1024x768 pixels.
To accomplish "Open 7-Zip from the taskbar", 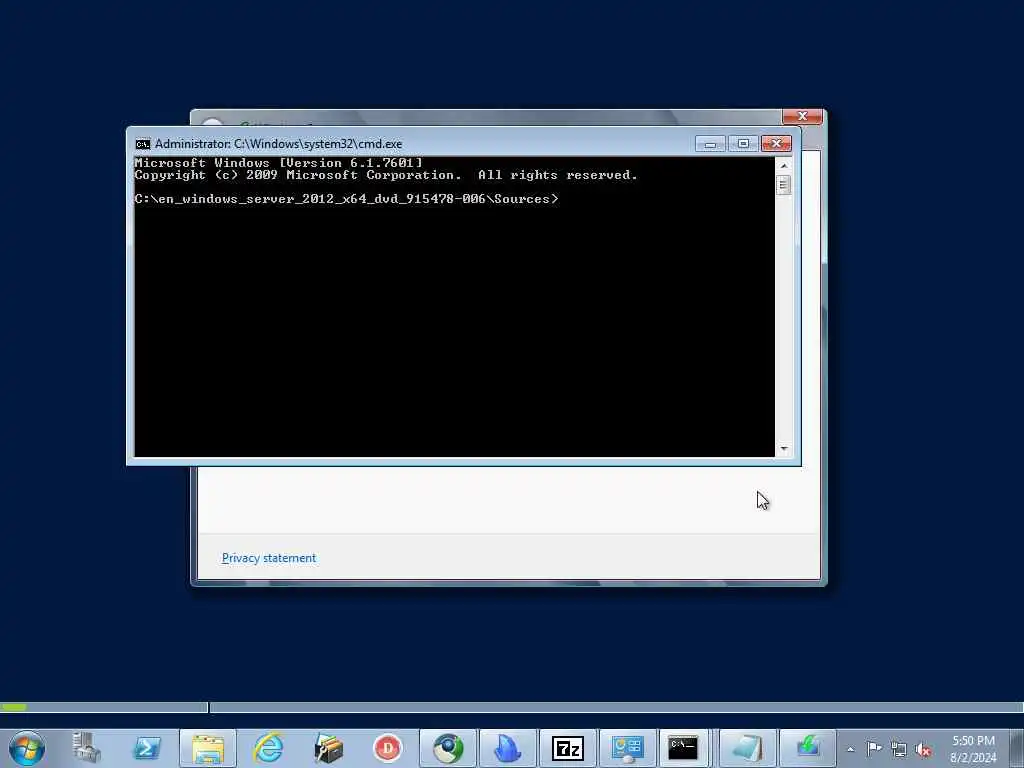I will [x=568, y=748].
